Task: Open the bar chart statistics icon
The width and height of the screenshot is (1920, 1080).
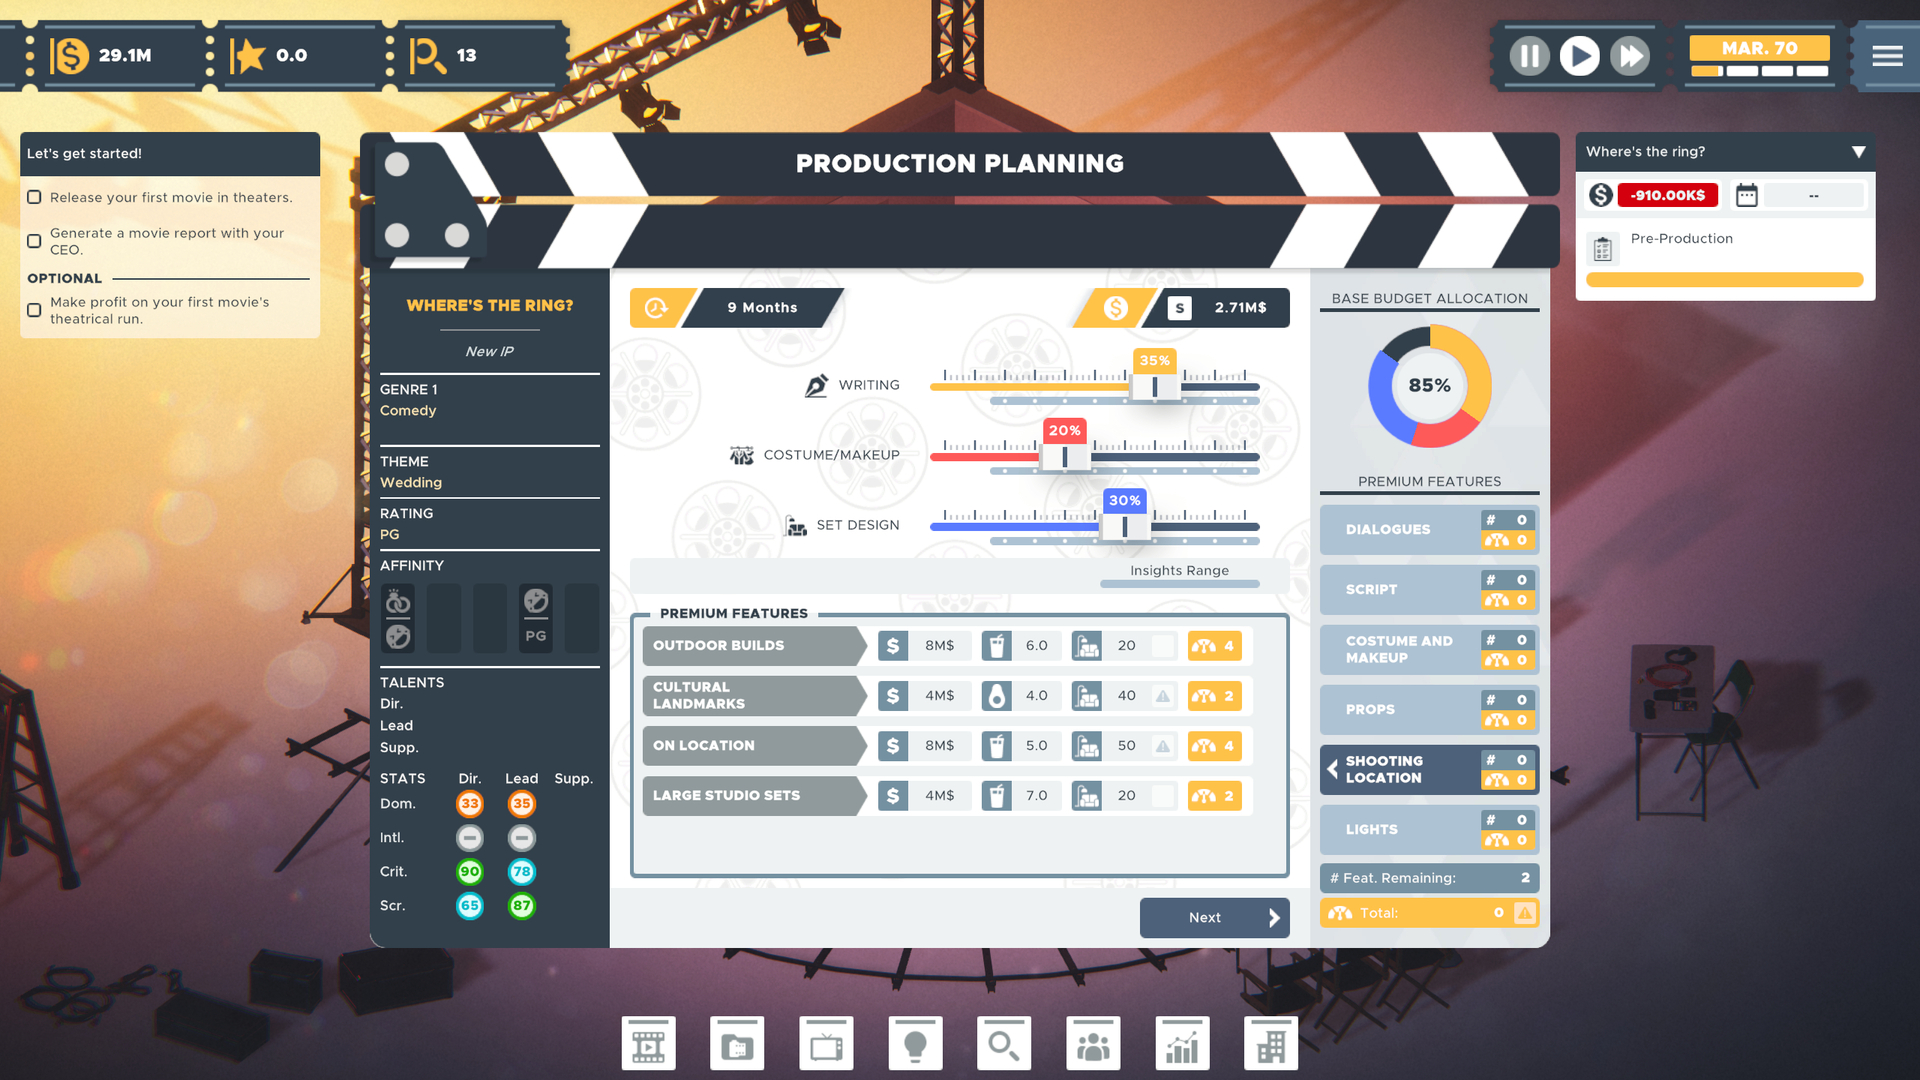Action: click(x=1182, y=1045)
